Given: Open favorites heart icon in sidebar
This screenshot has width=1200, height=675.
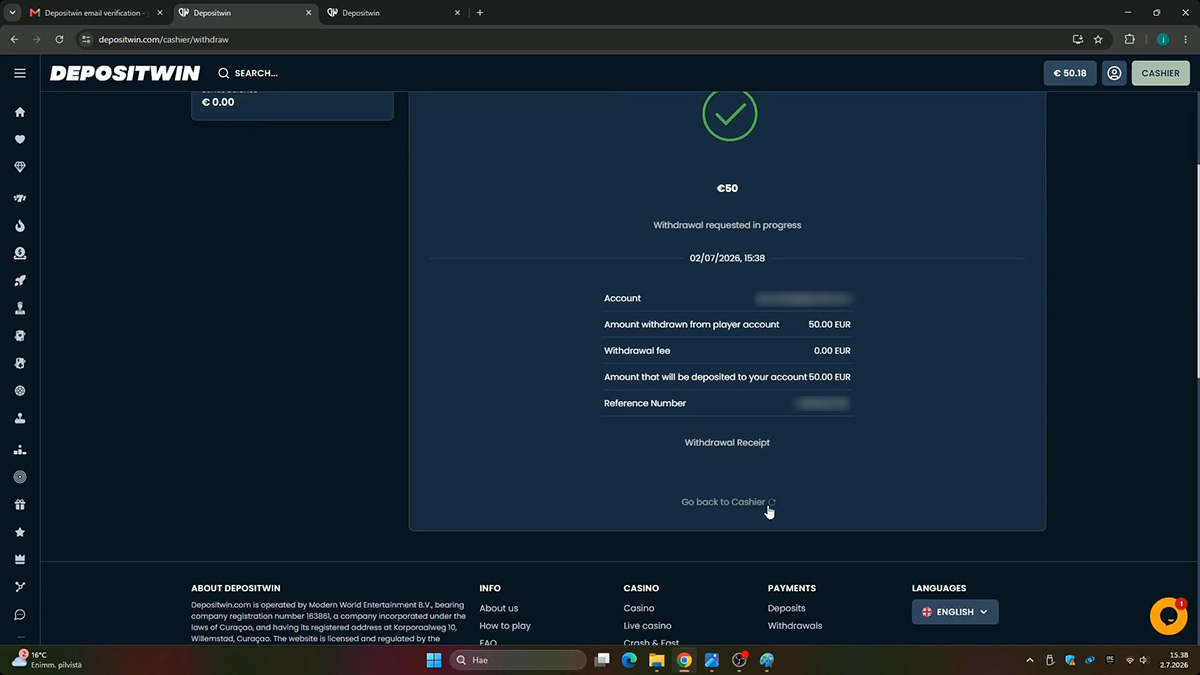Looking at the screenshot, I should pos(20,140).
